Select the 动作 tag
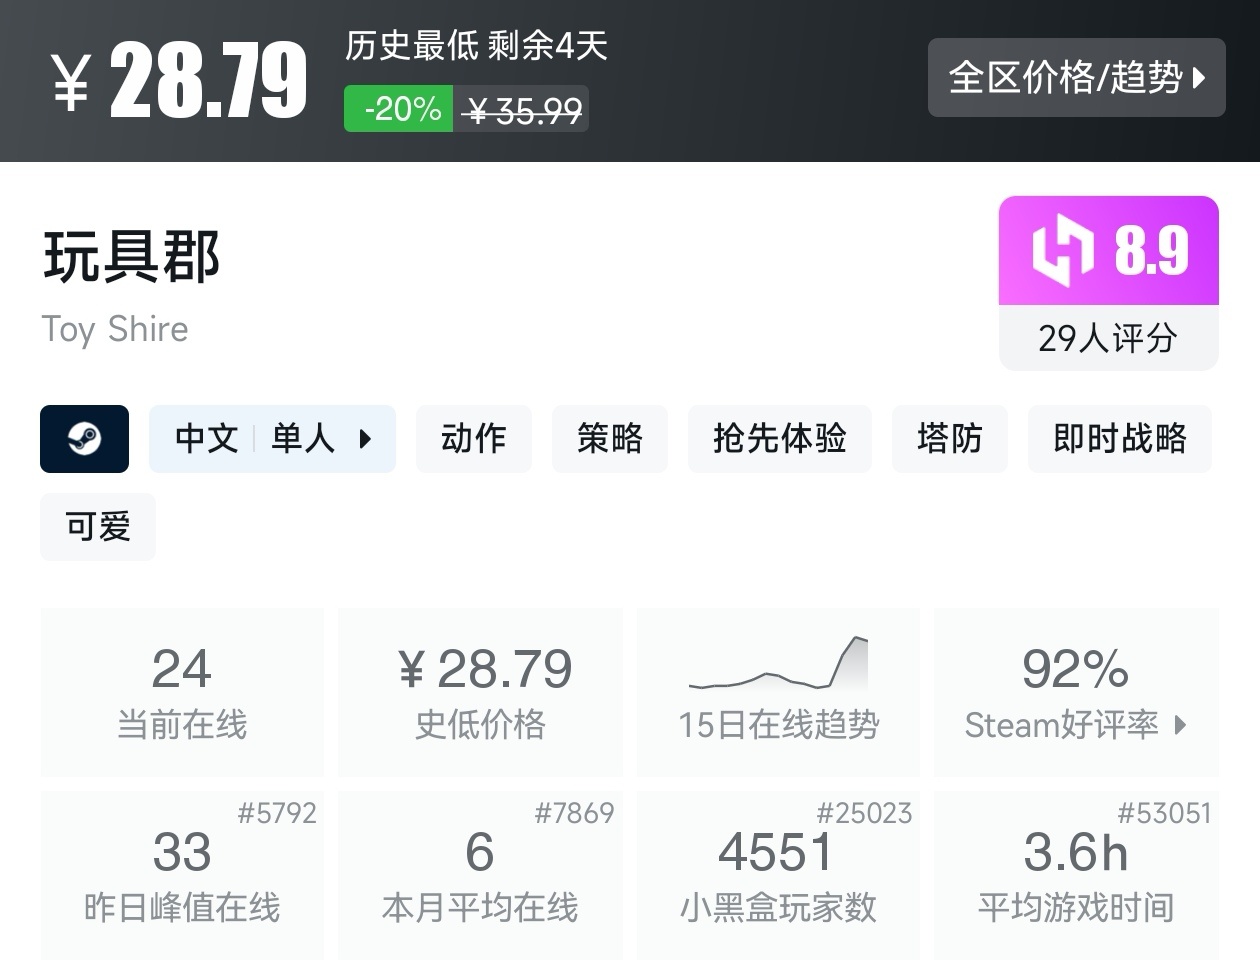The width and height of the screenshot is (1260, 964). click(x=473, y=438)
